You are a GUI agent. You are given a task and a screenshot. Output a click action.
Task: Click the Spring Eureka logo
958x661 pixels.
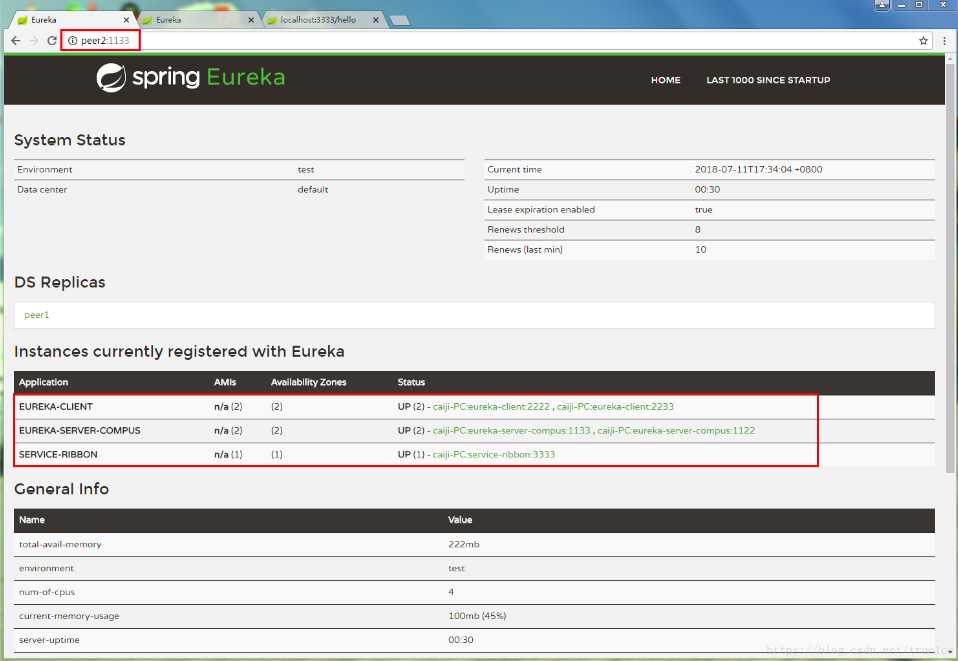[191, 78]
